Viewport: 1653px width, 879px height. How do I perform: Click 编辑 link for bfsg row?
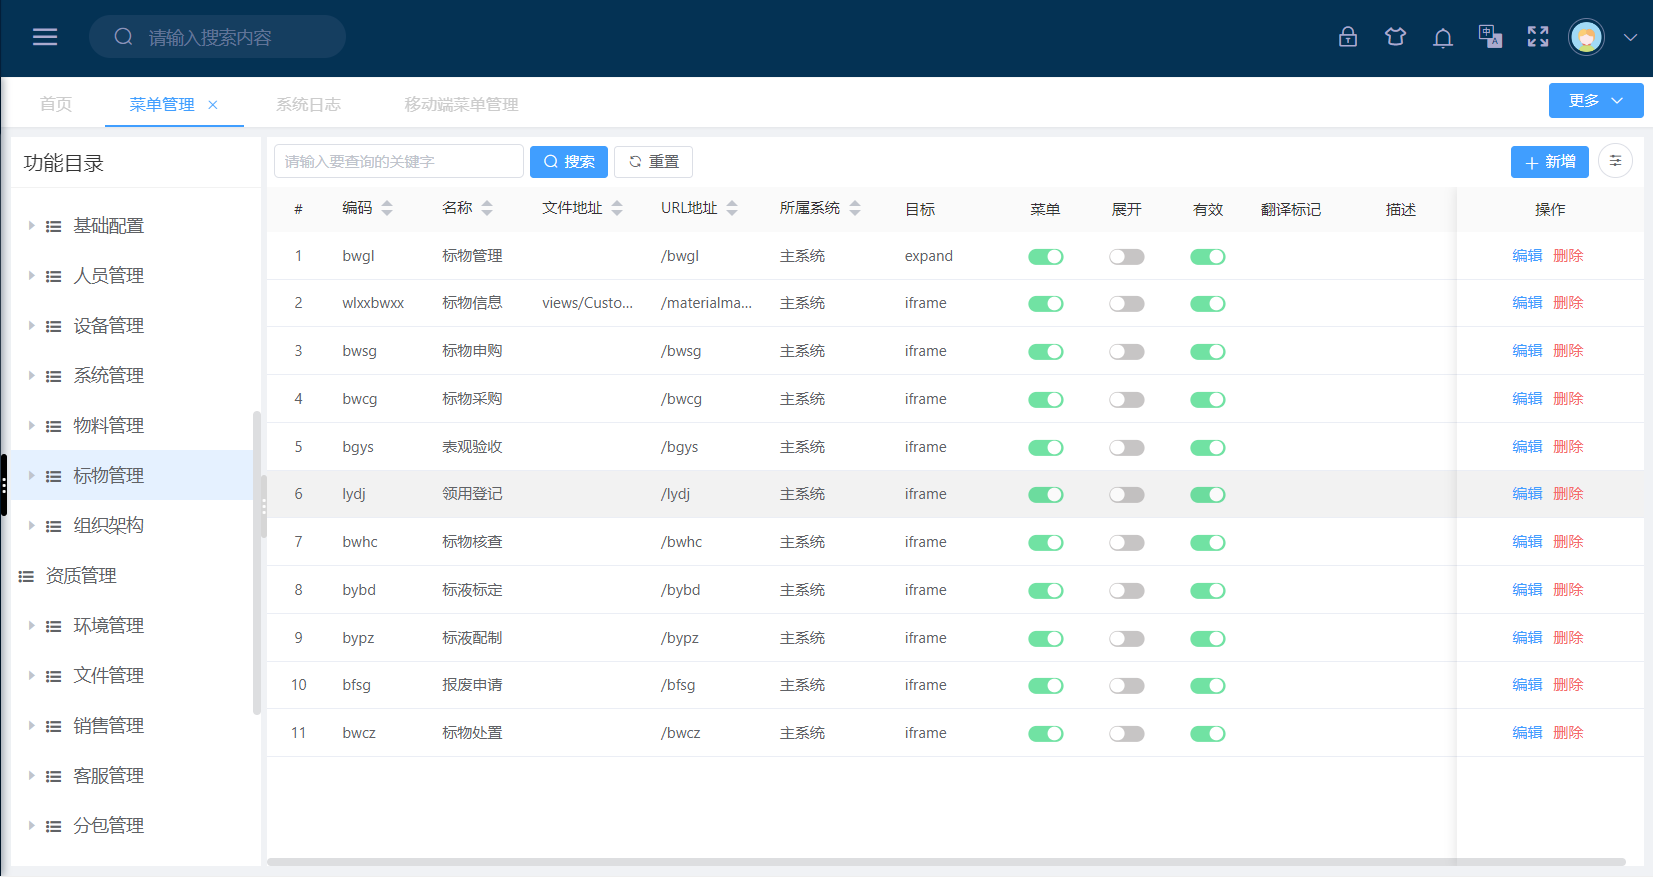click(1527, 685)
